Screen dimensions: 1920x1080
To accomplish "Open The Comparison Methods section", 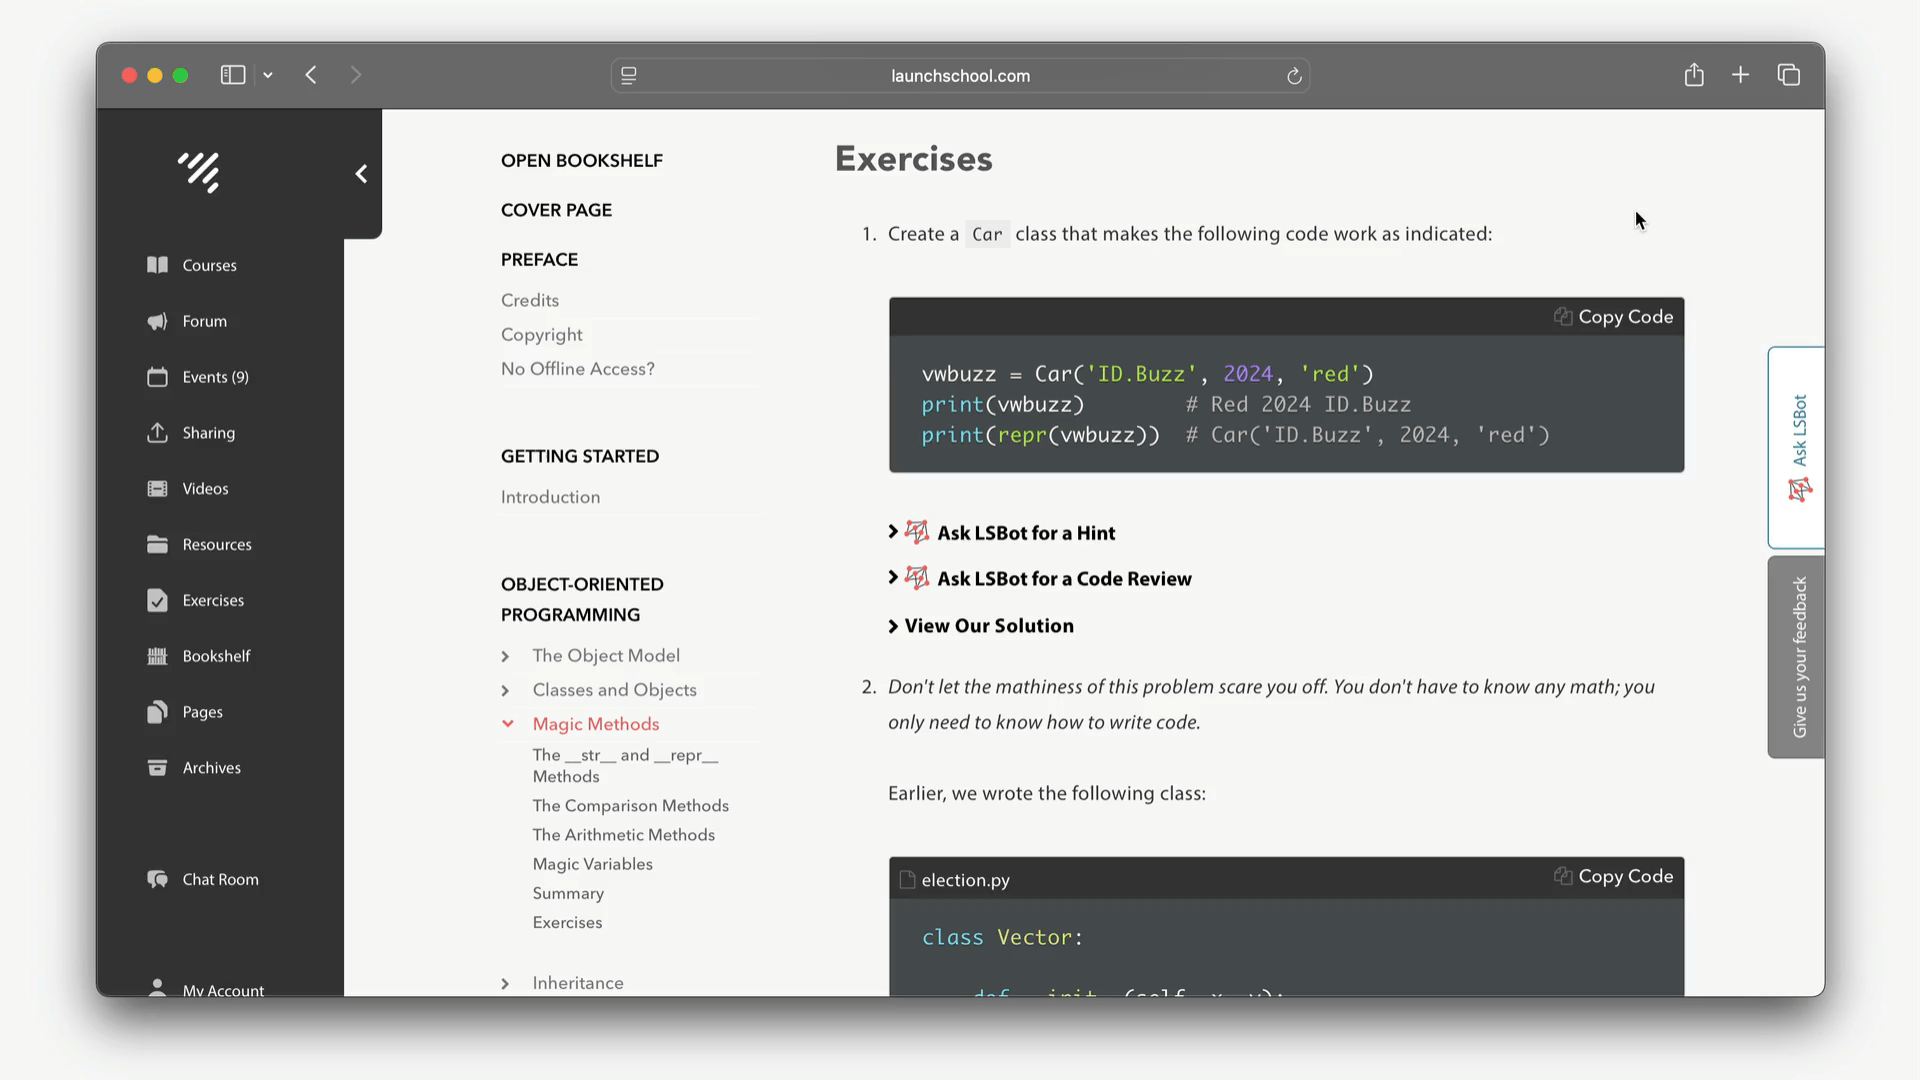I will (630, 806).
